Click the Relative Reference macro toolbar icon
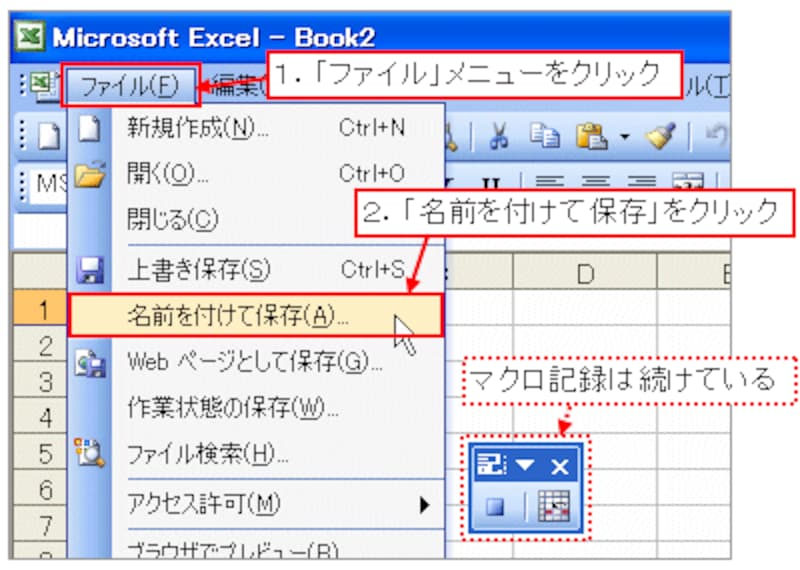The width and height of the screenshot is (800, 570). (554, 506)
